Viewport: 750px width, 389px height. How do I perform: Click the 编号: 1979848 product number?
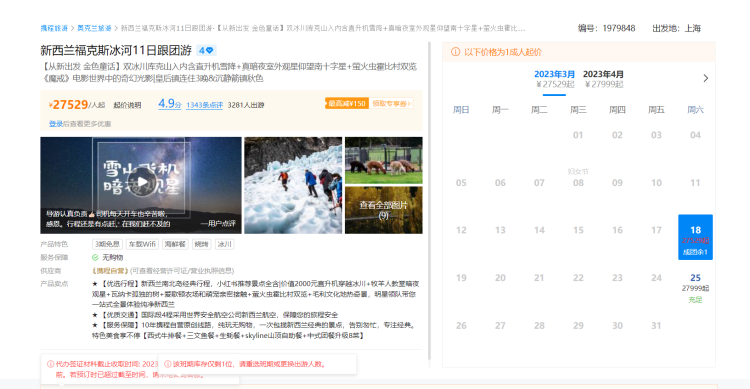coord(607,28)
